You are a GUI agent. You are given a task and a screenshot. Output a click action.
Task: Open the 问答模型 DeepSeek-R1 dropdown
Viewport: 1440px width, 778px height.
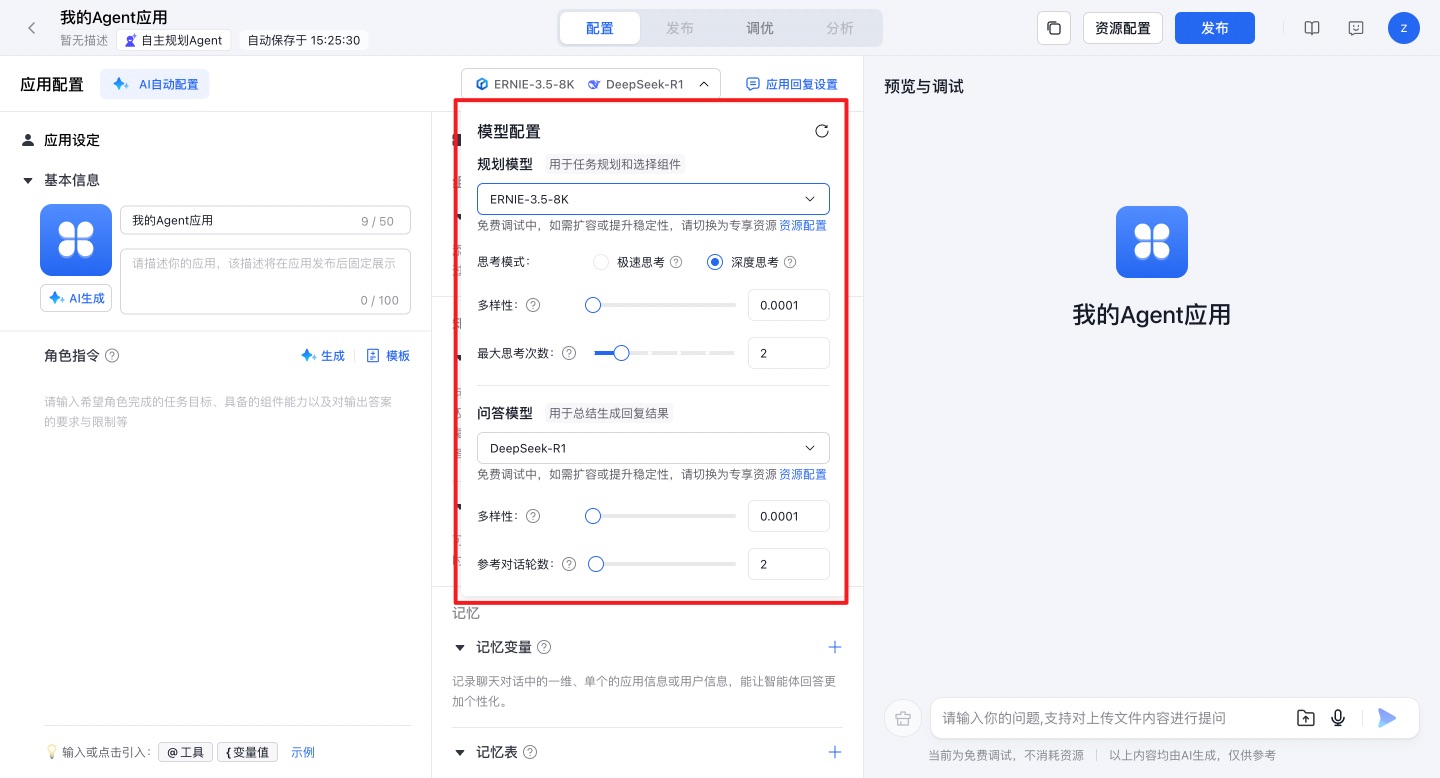[653, 448]
